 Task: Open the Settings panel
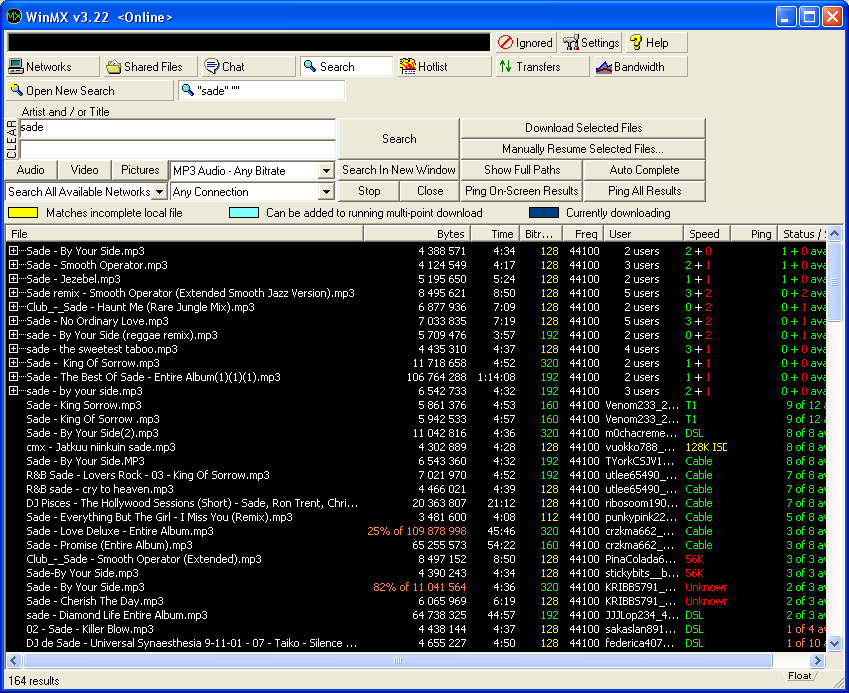click(590, 43)
